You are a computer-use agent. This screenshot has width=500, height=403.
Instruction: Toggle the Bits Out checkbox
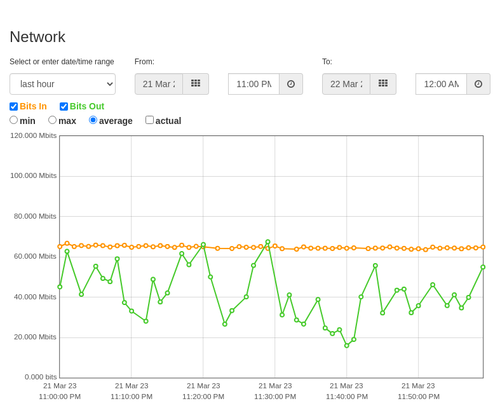[x=64, y=106]
